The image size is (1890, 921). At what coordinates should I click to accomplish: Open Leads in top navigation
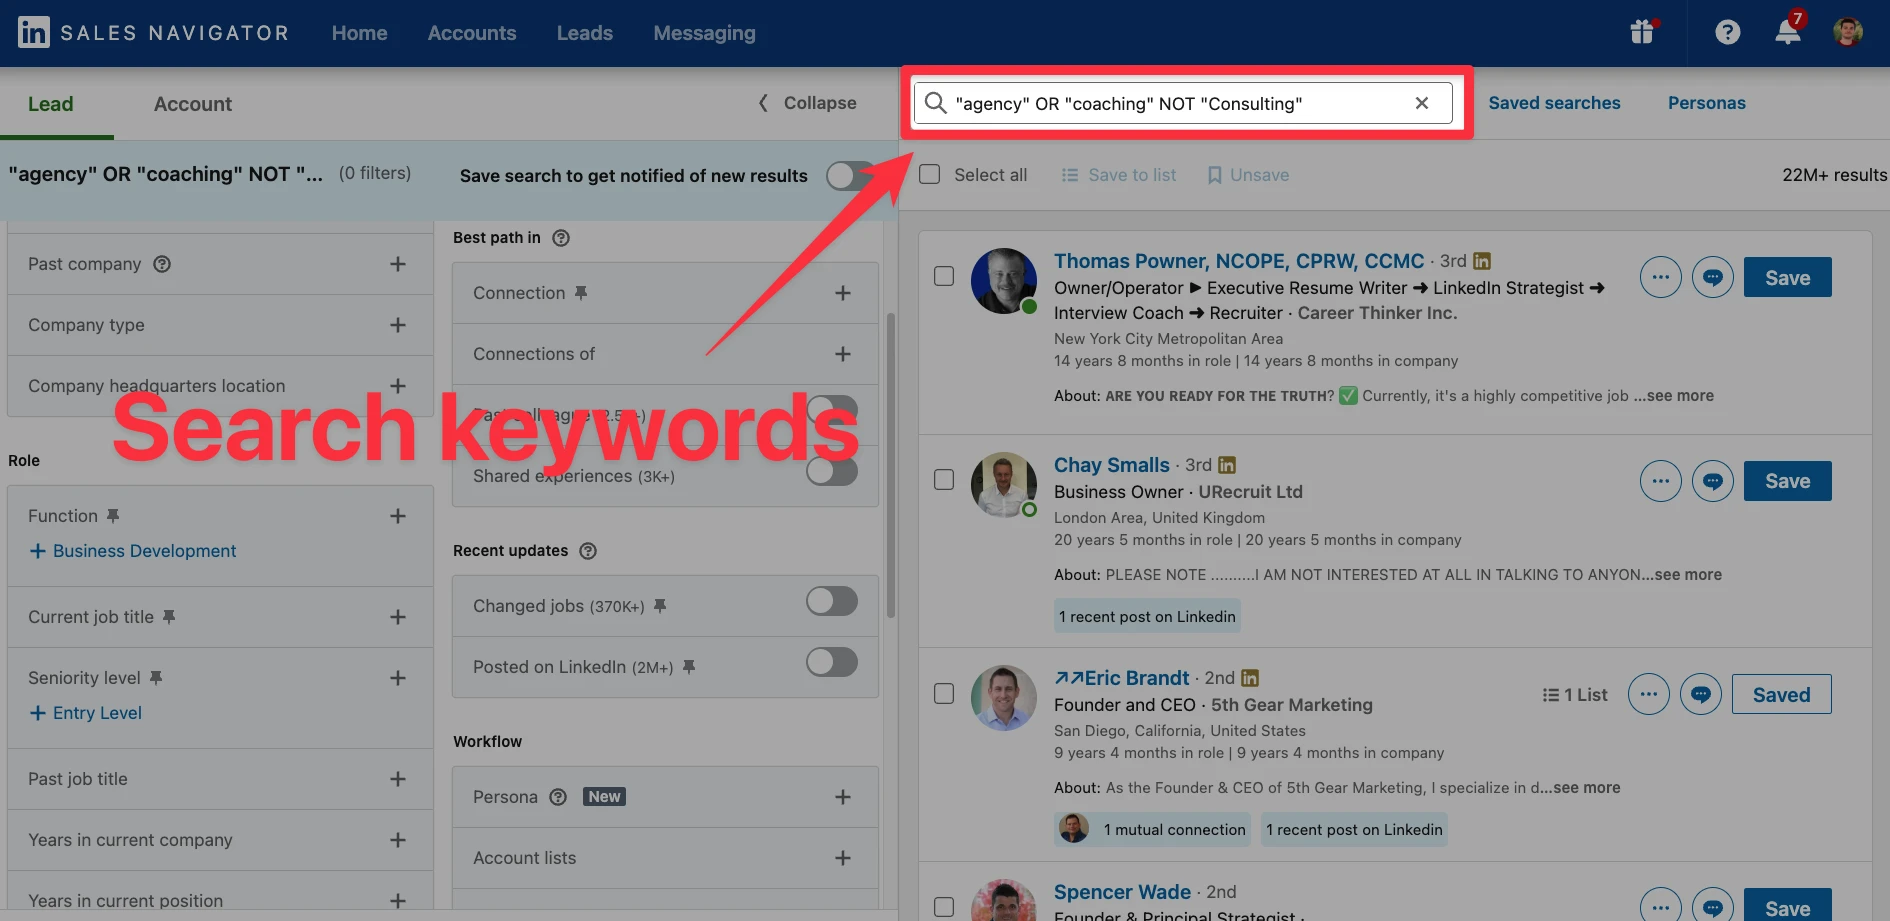click(585, 33)
